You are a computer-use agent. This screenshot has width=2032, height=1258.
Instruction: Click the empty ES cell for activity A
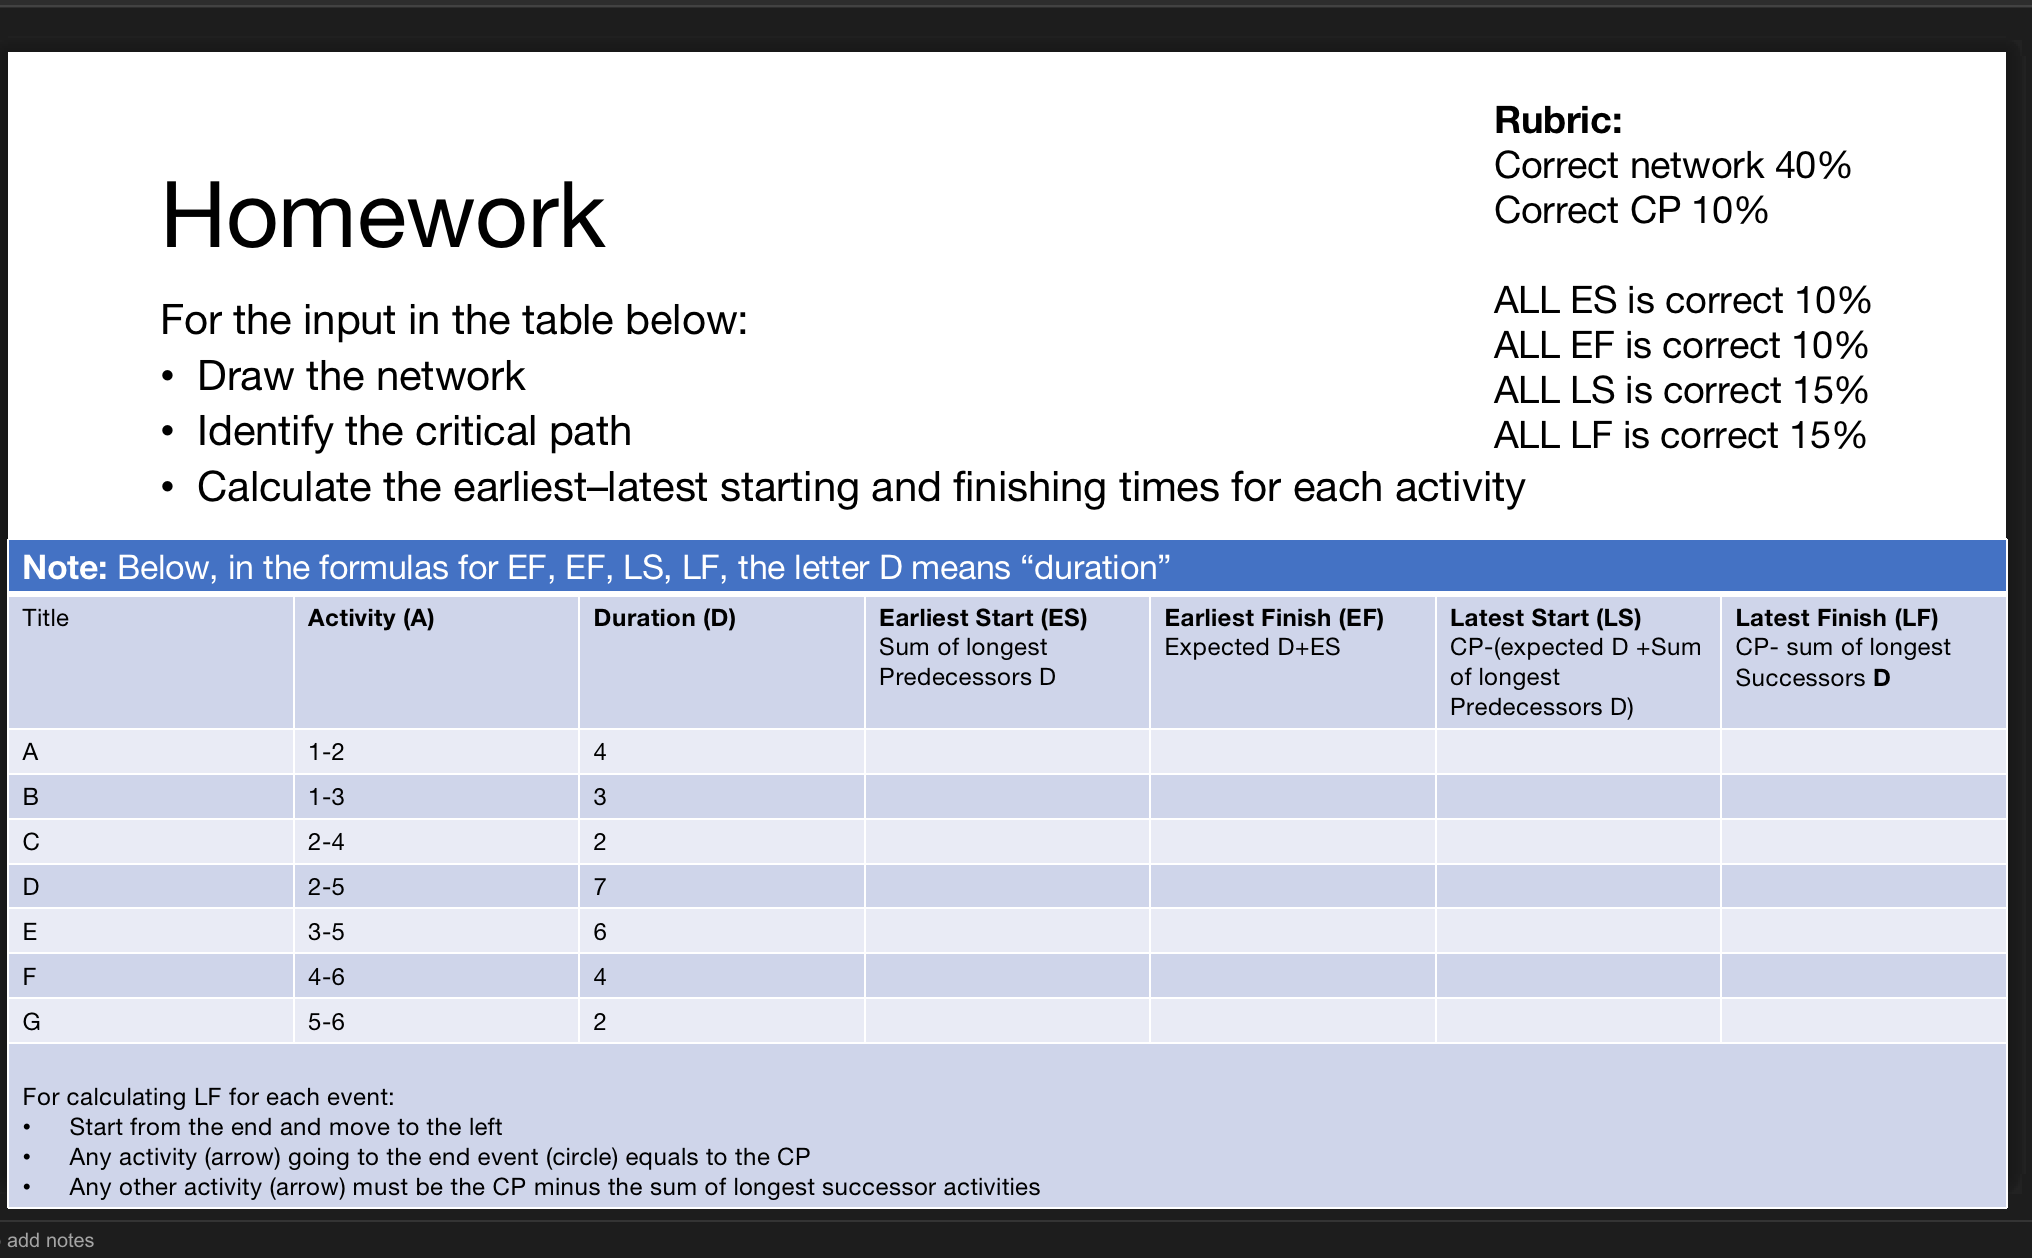tap(1005, 751)
